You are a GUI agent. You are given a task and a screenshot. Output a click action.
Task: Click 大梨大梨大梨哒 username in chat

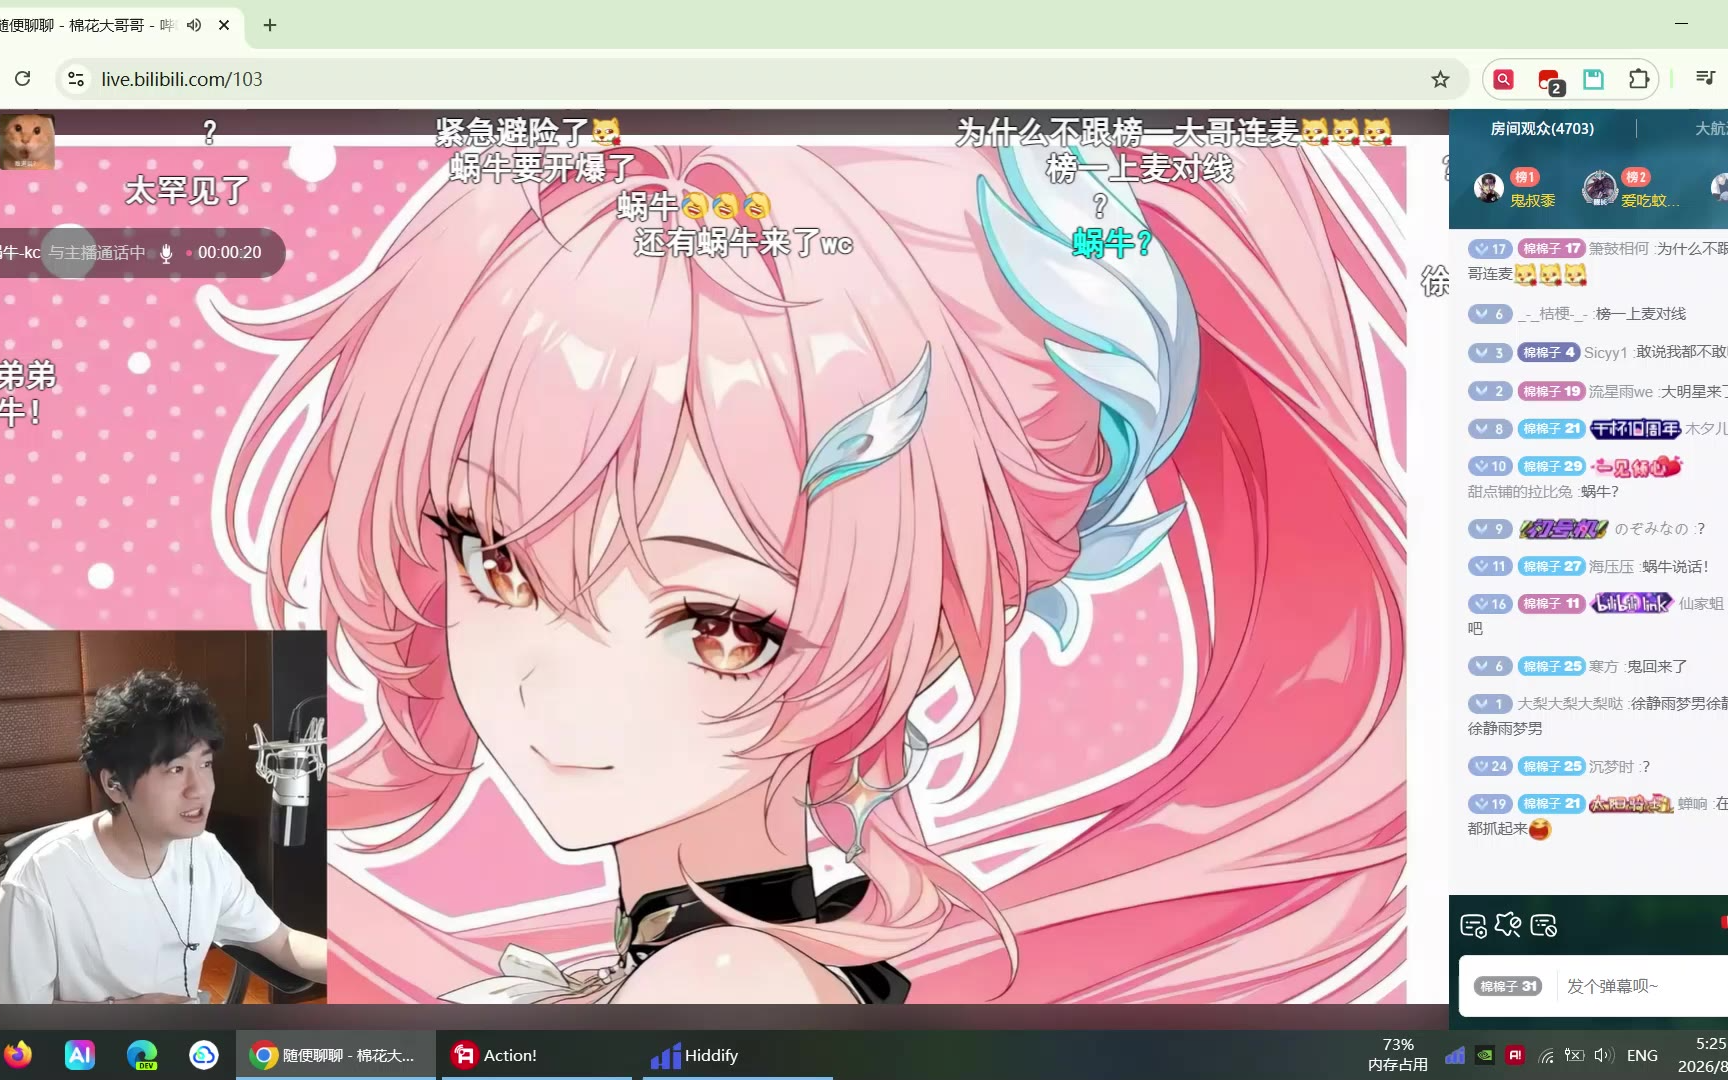click(1570, 704)
